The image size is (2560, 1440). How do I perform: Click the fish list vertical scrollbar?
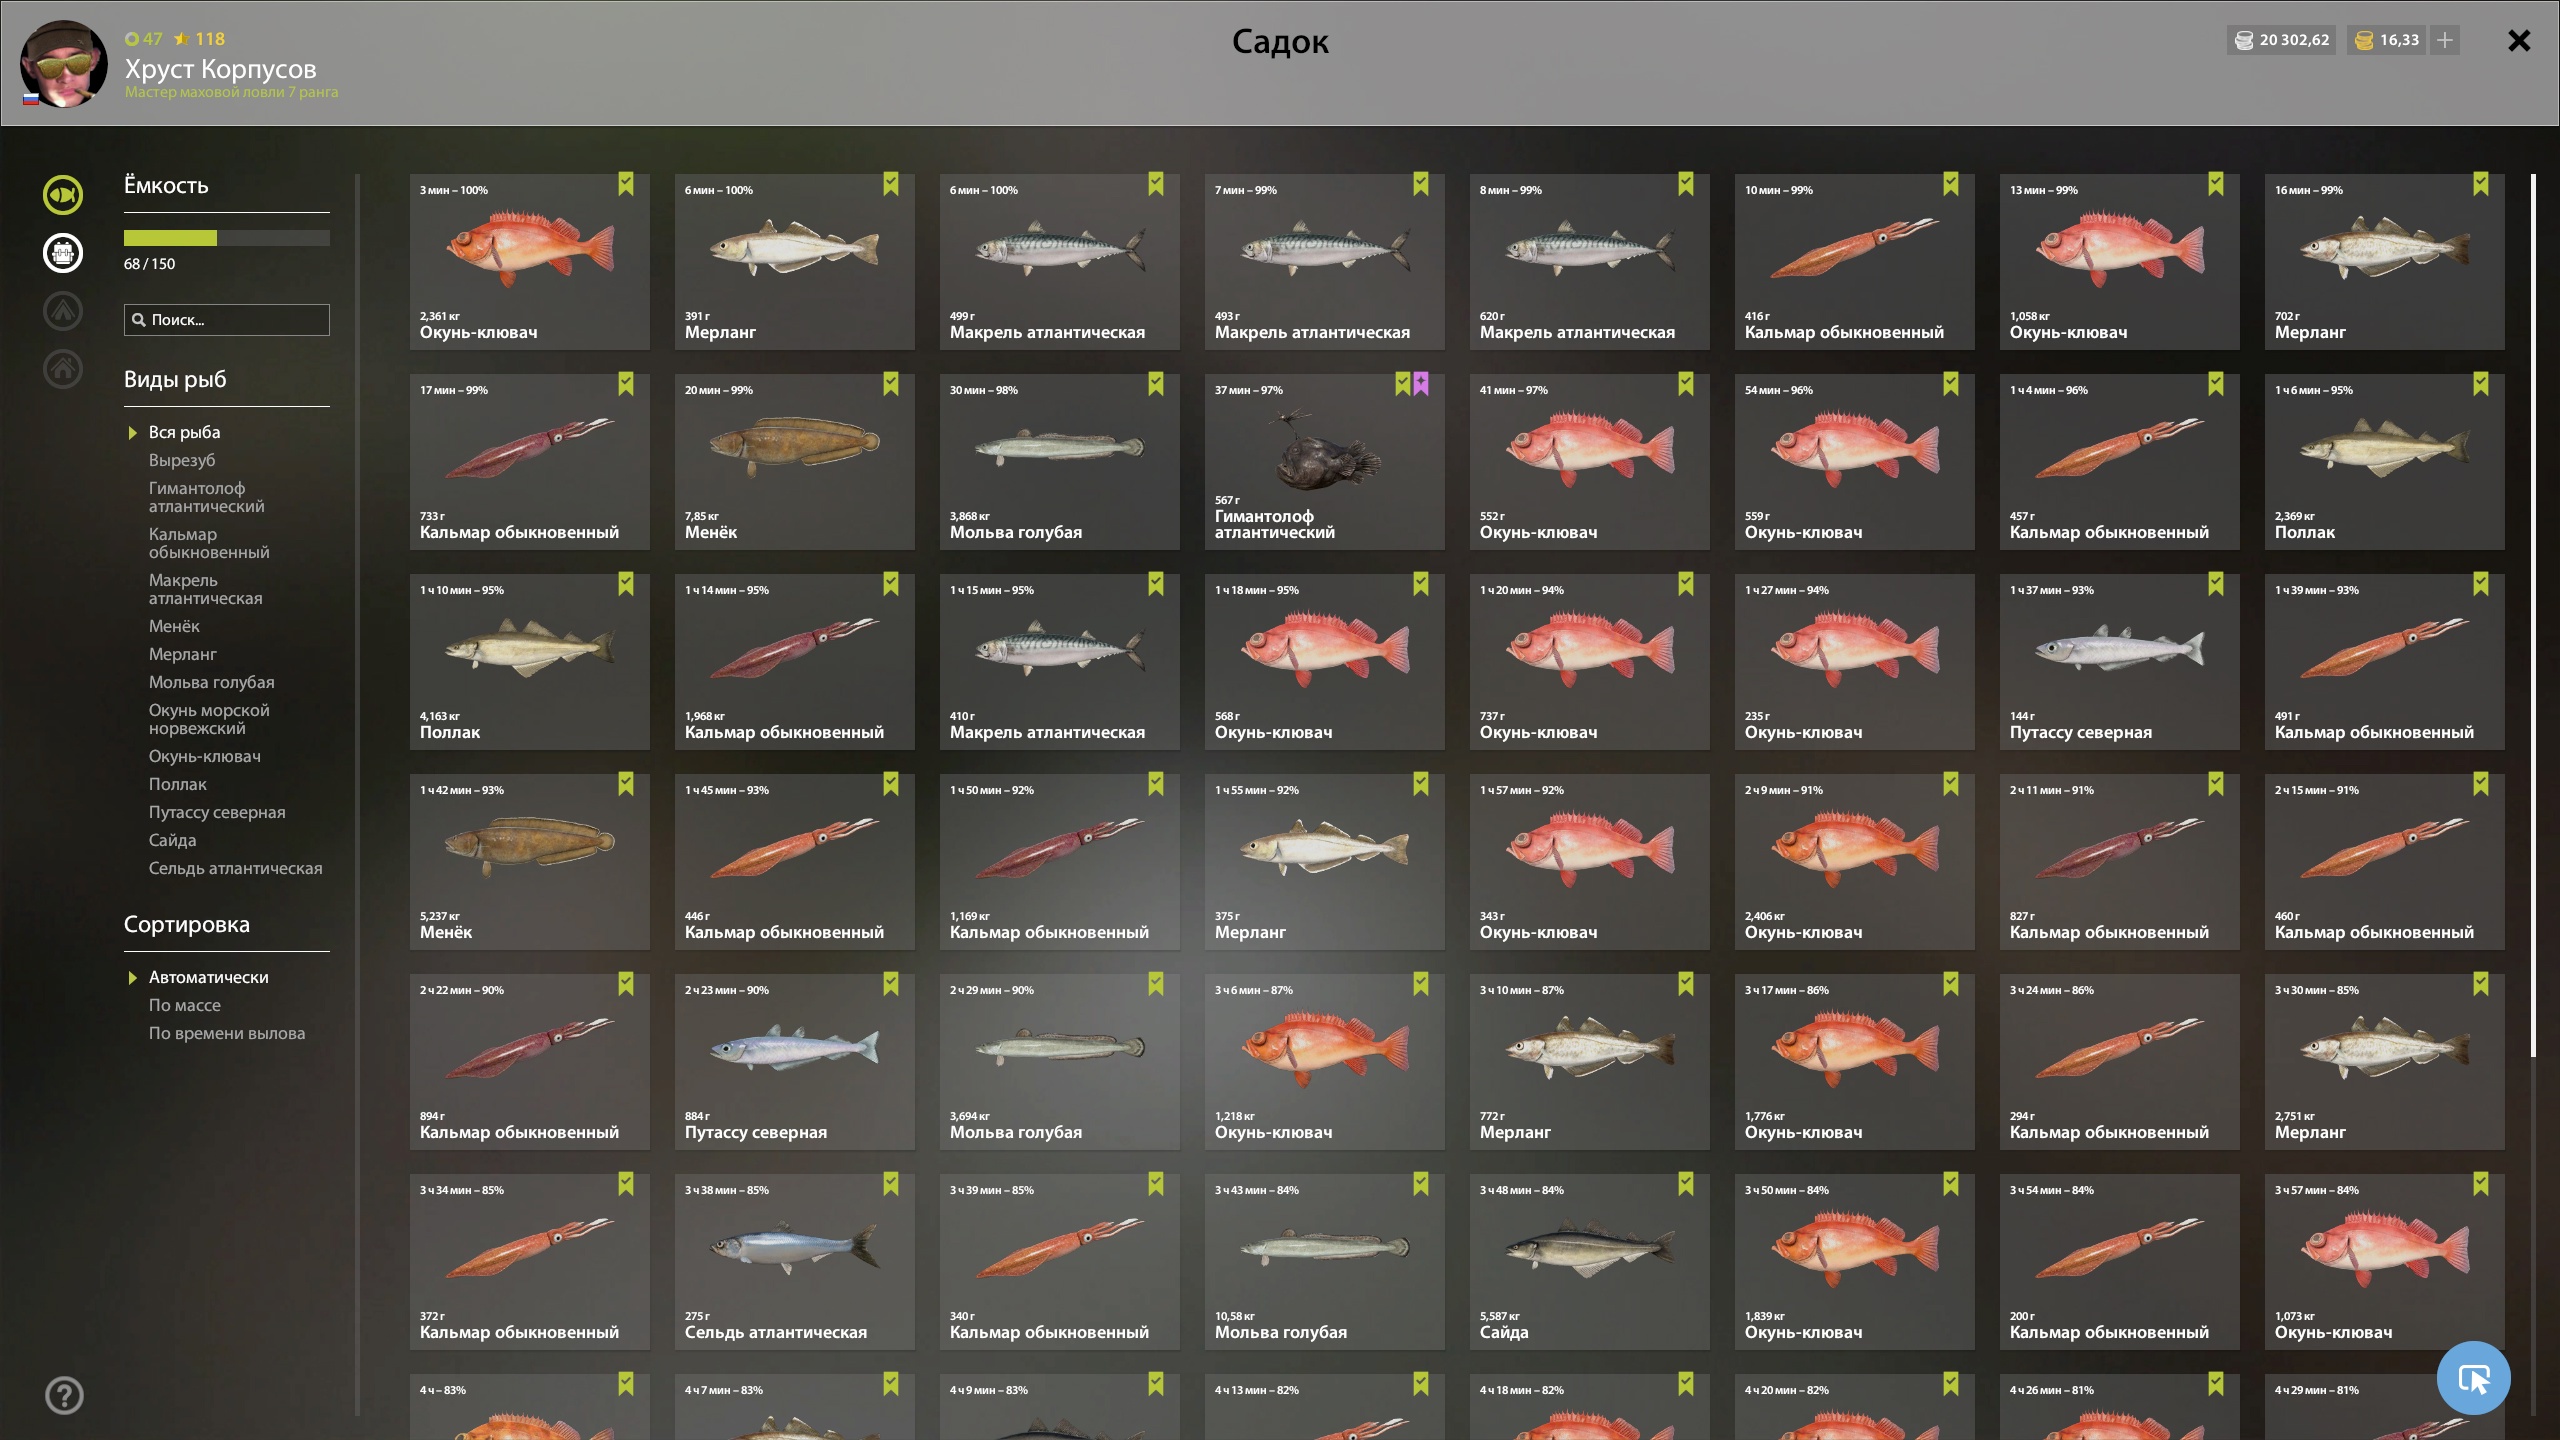[x=2533, y=615]
